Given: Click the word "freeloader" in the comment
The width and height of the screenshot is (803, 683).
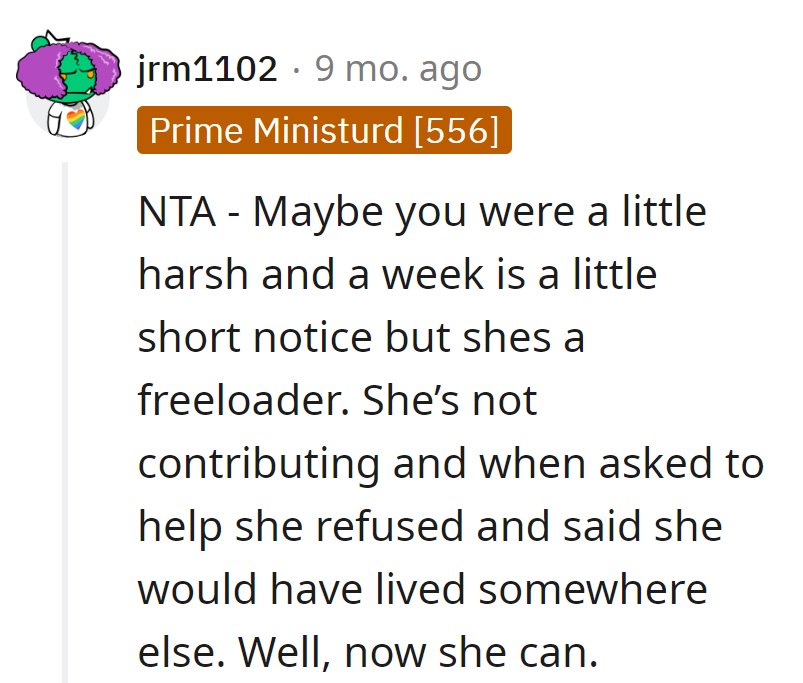Looking at the screenshot, I should click(241, 401).
